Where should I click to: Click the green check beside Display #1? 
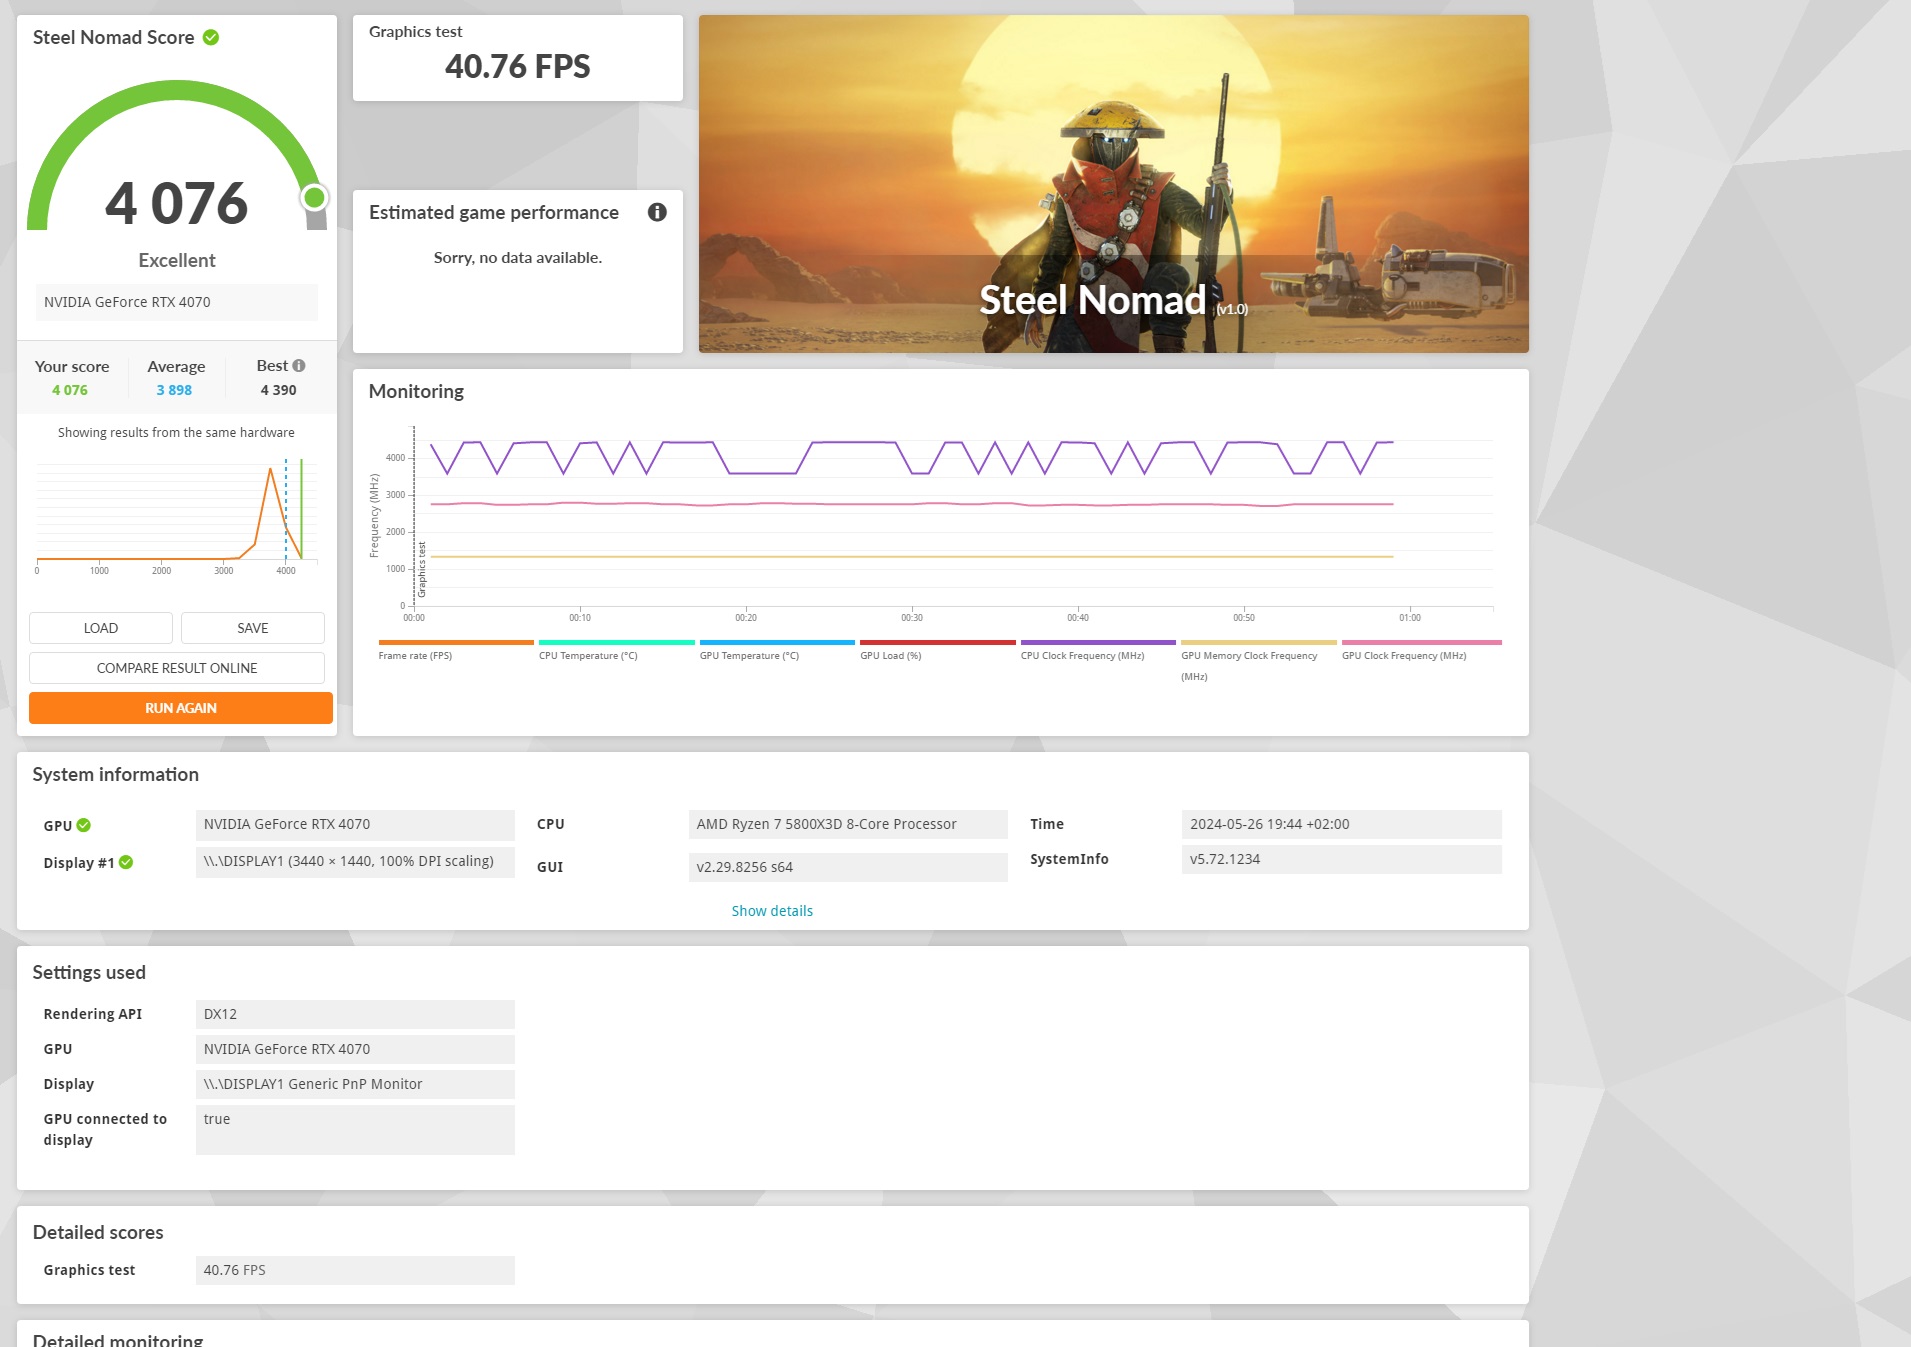click(126, 862)
